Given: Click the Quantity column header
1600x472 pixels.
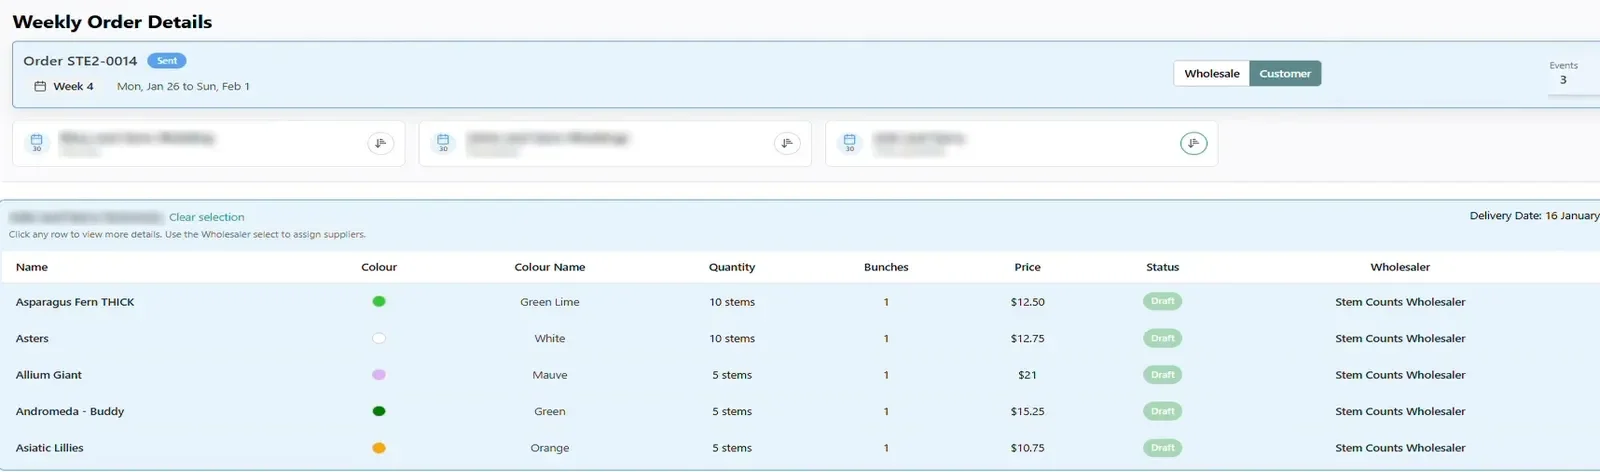Looking at the screenshot, I should 732,267.
